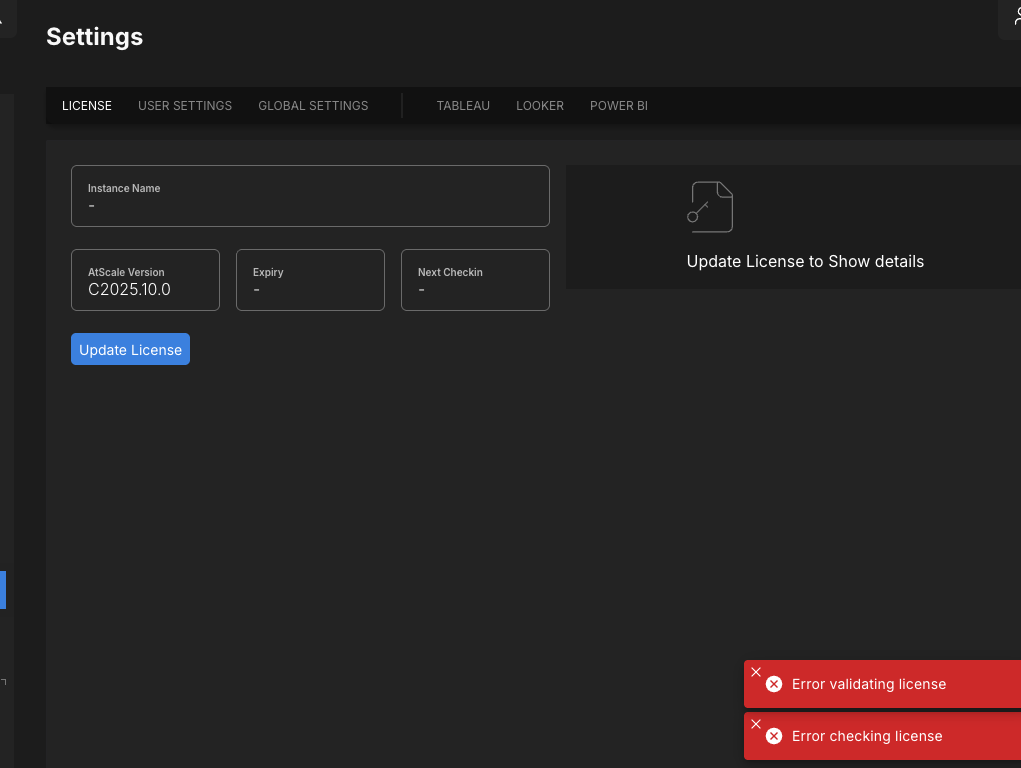The height and width of the screenshot is (768, 1021).
Task: Click the Instance Name field
Action: pos(310,196)
